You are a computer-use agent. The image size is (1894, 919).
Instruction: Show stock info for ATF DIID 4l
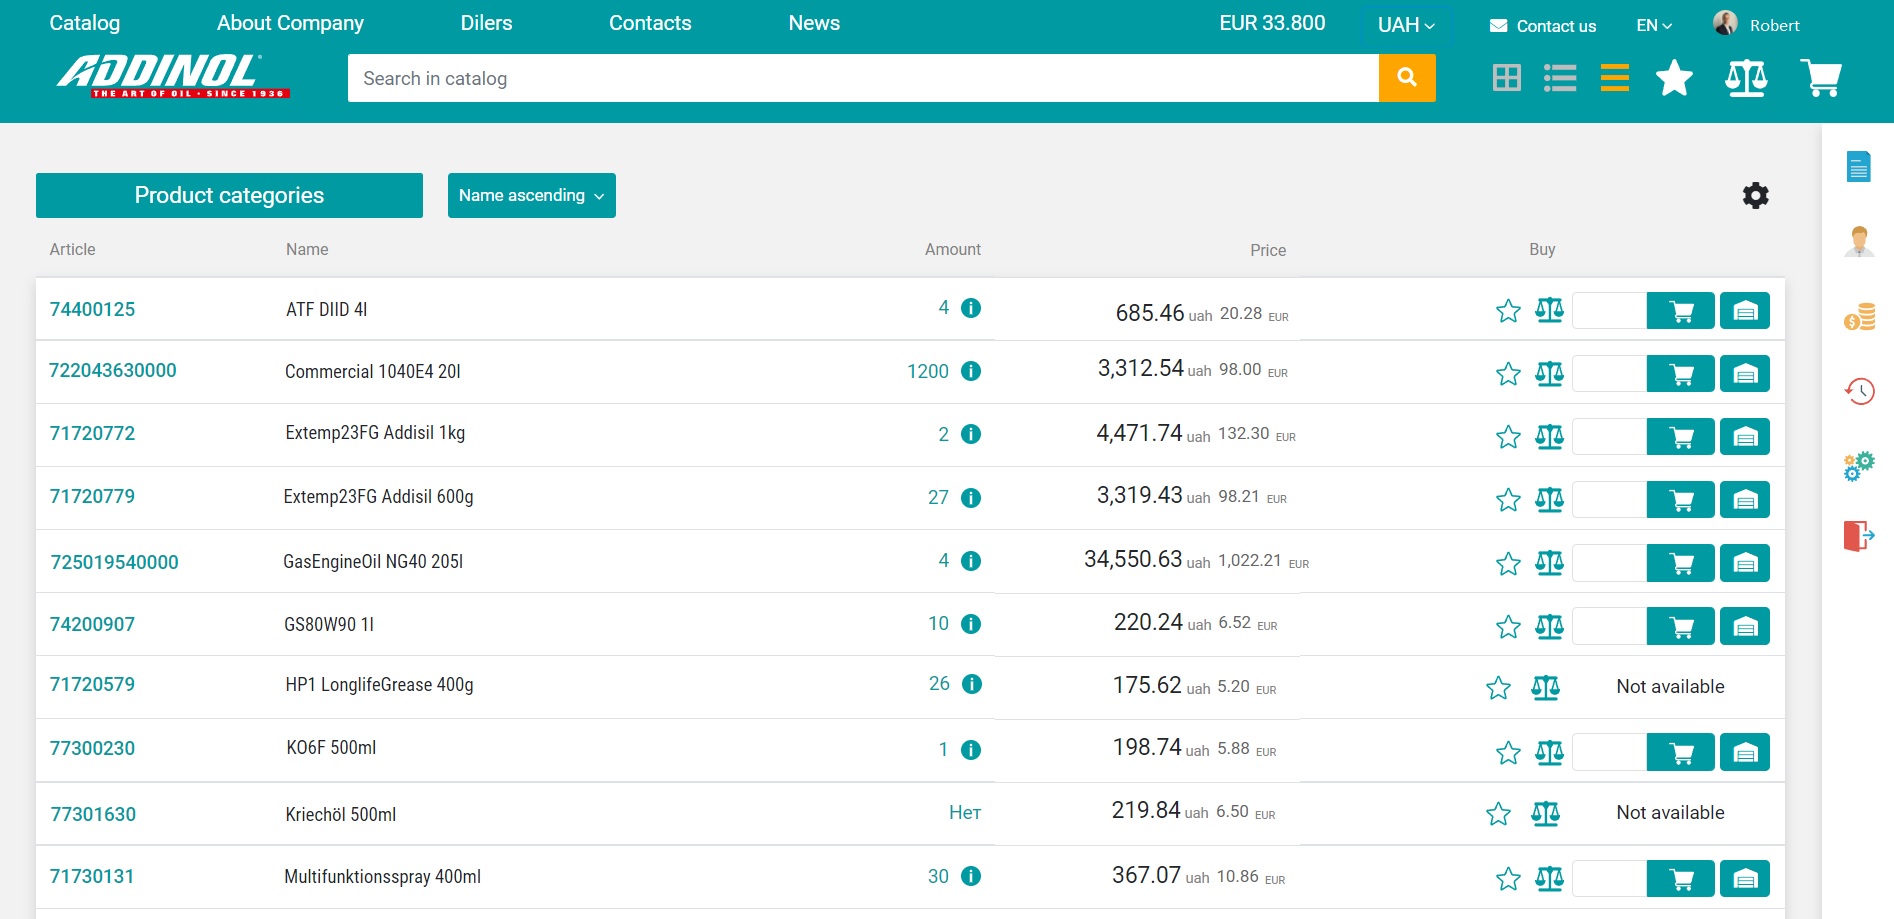[x=971, y=308]
